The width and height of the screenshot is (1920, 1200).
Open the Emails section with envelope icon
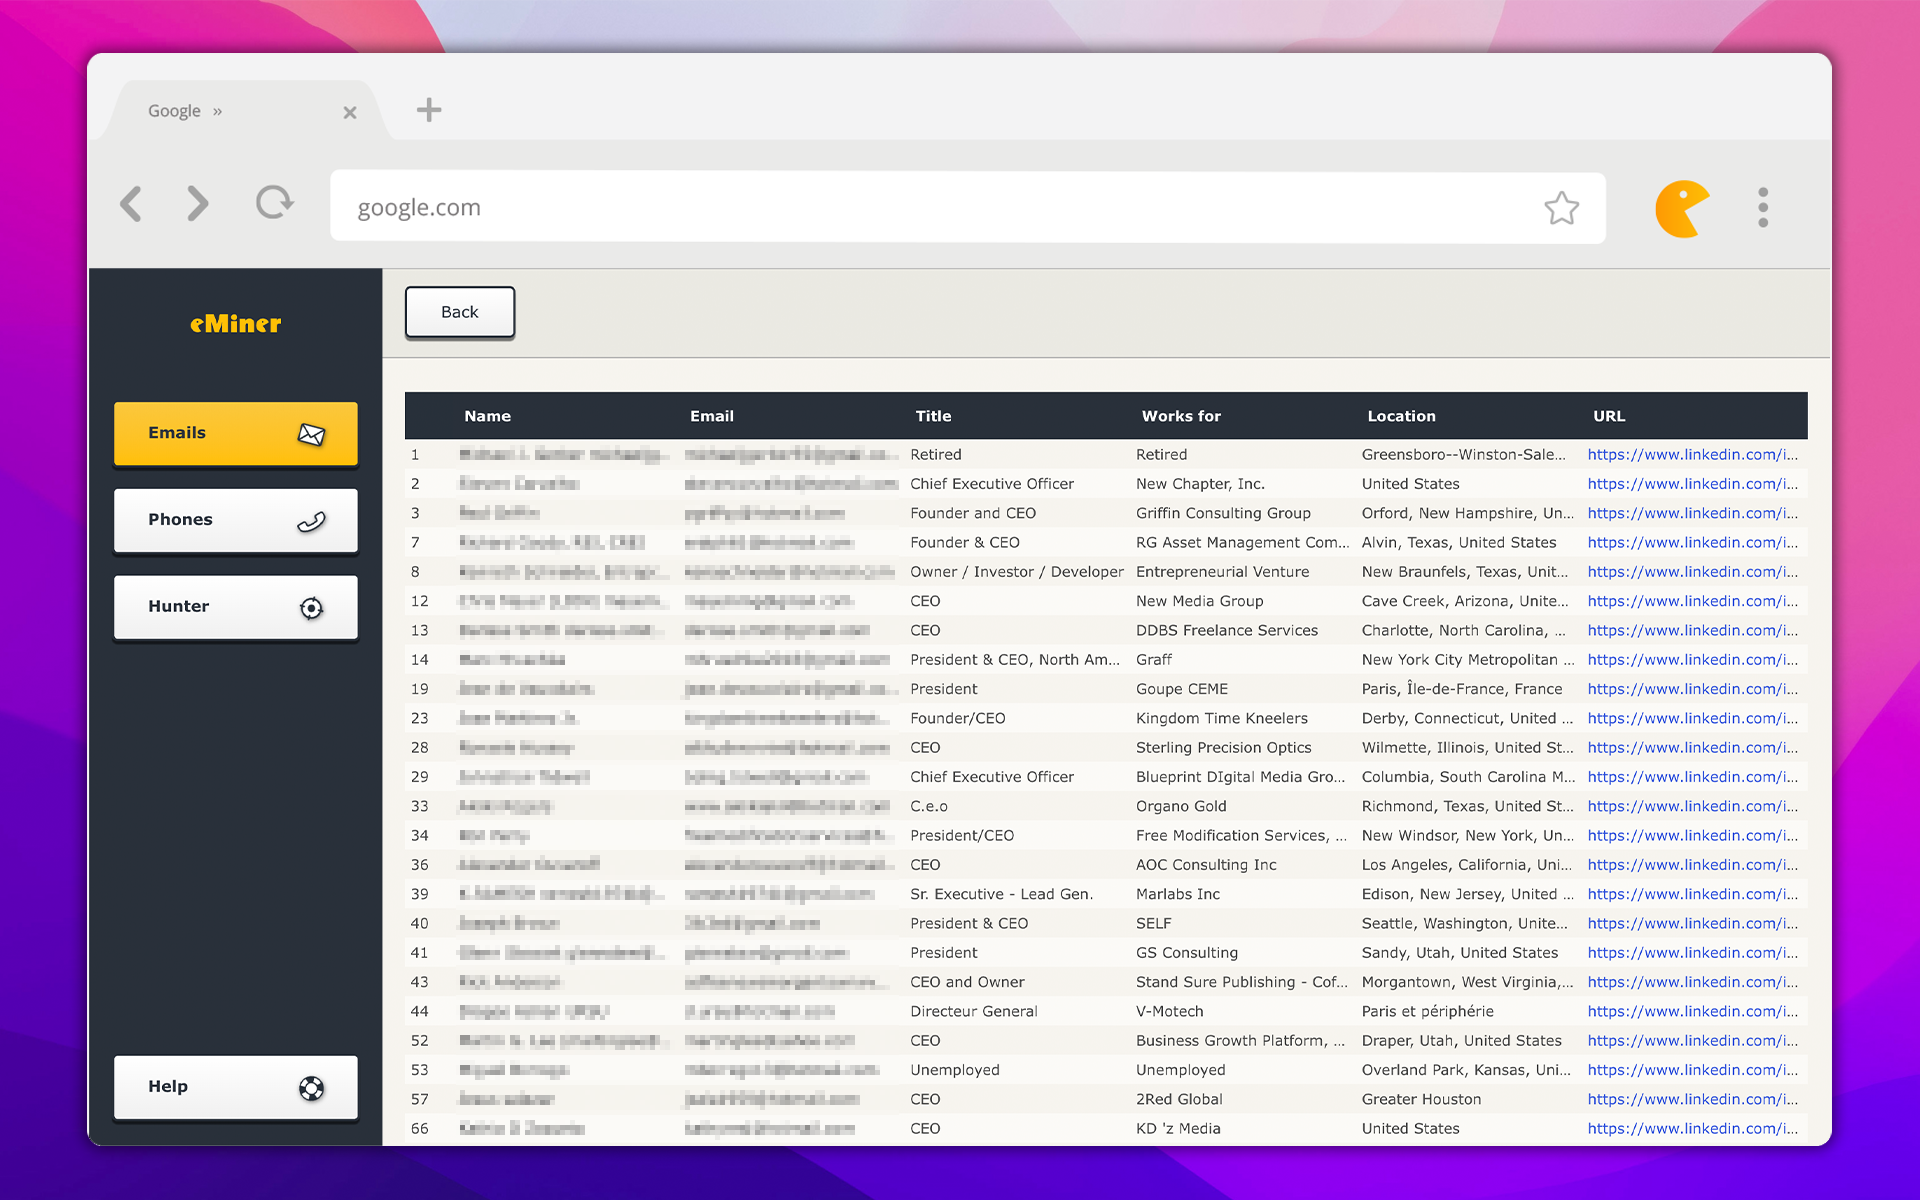235,433
